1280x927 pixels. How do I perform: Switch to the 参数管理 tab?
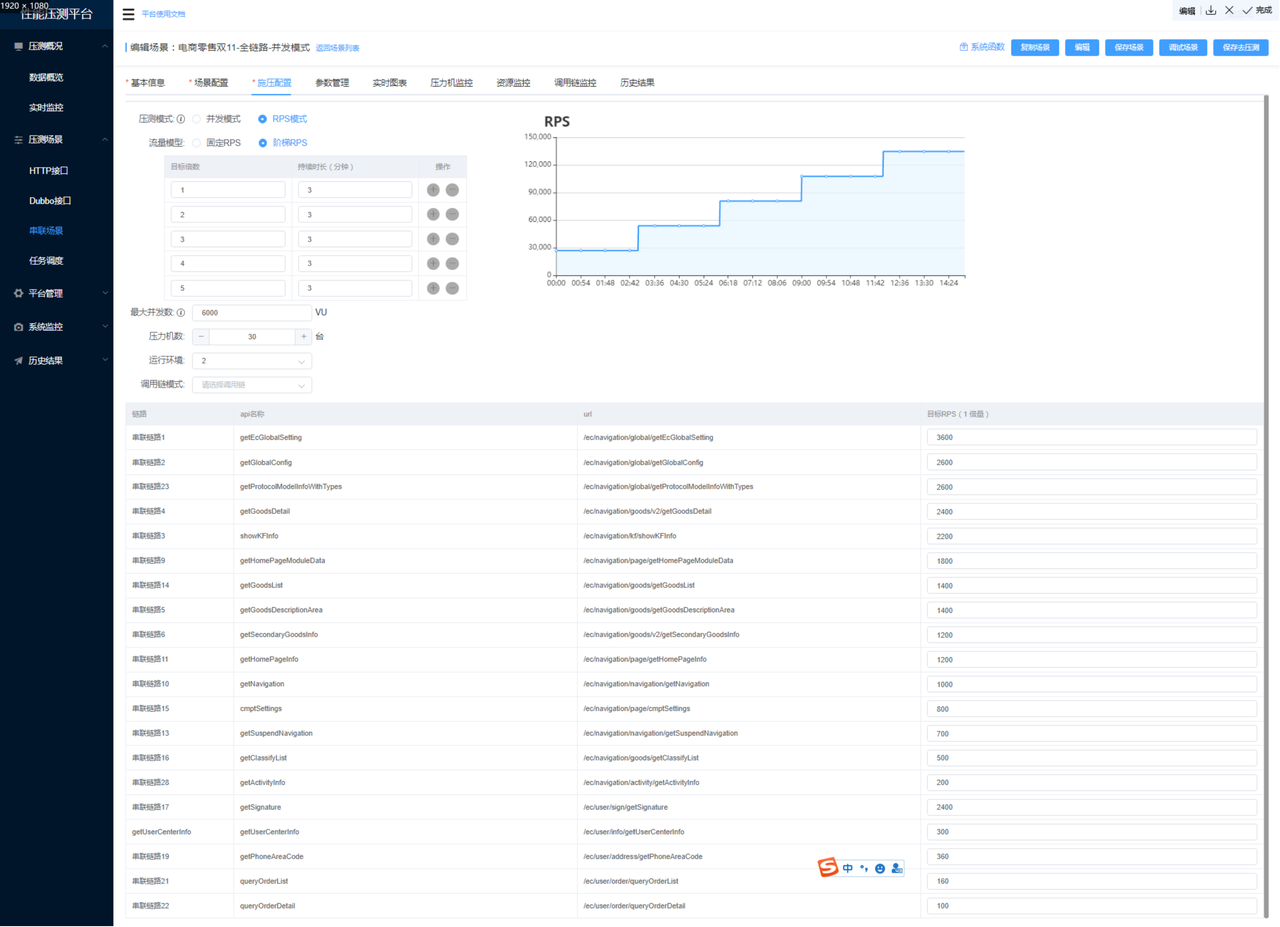click(332, 83)
